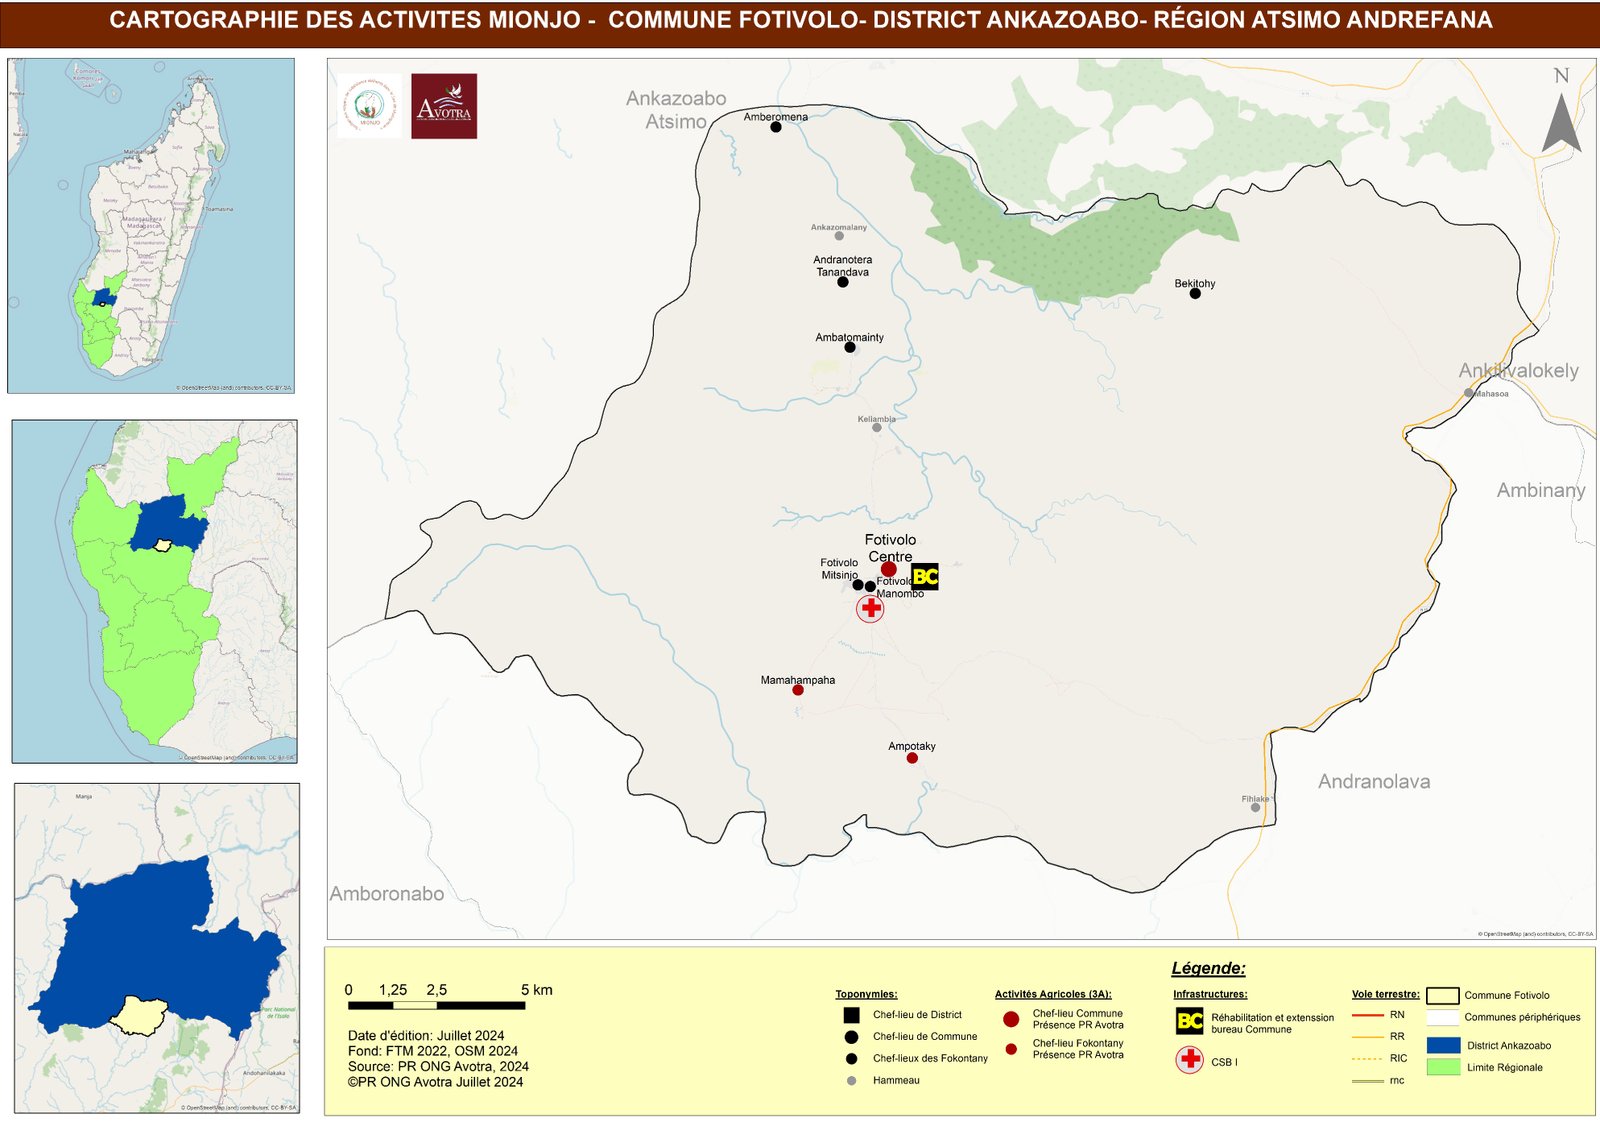Click the orange RR road line sample

pyautogui.click(x=1367, y=1037)
